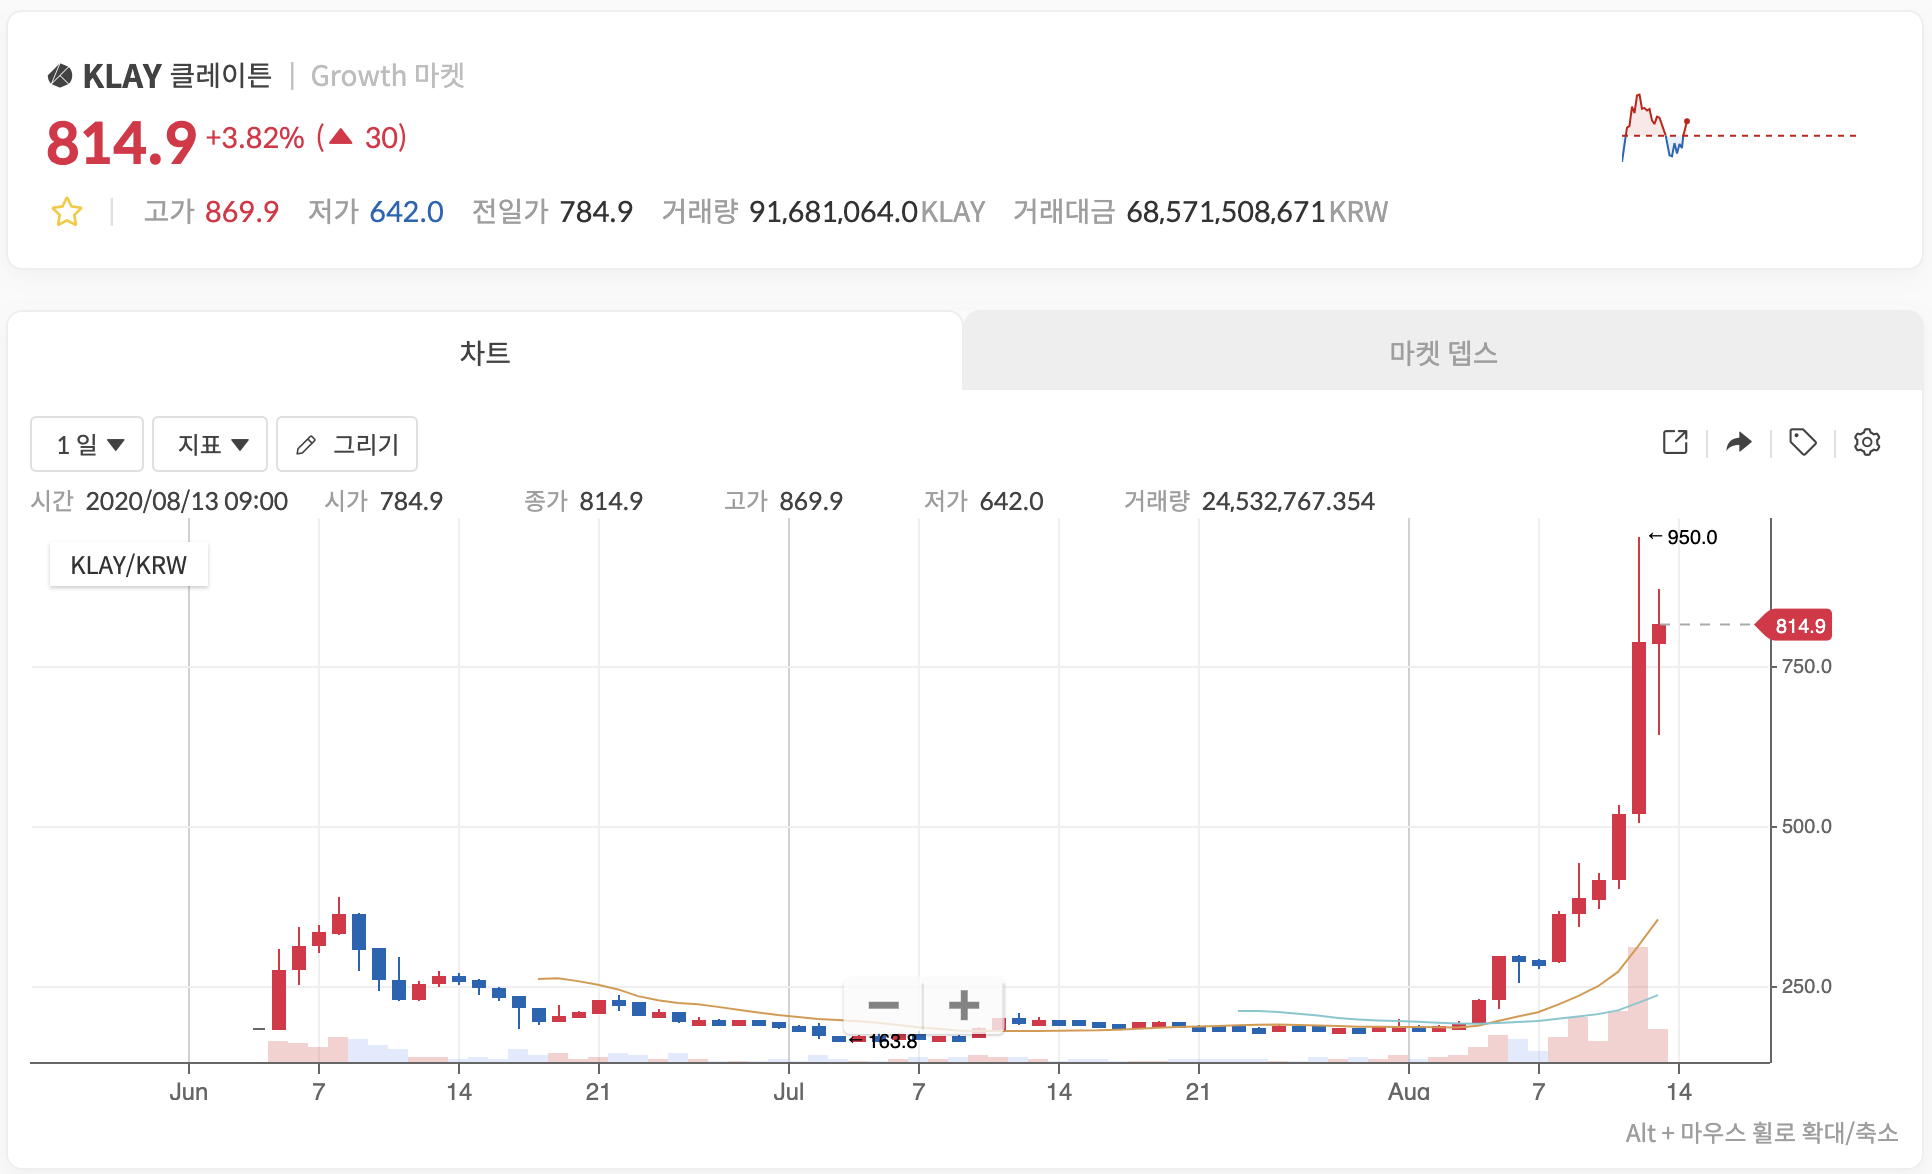Screen dimensions: 1932x1174
Task: Click the price tag icon
Action: tap(1802, 442)
